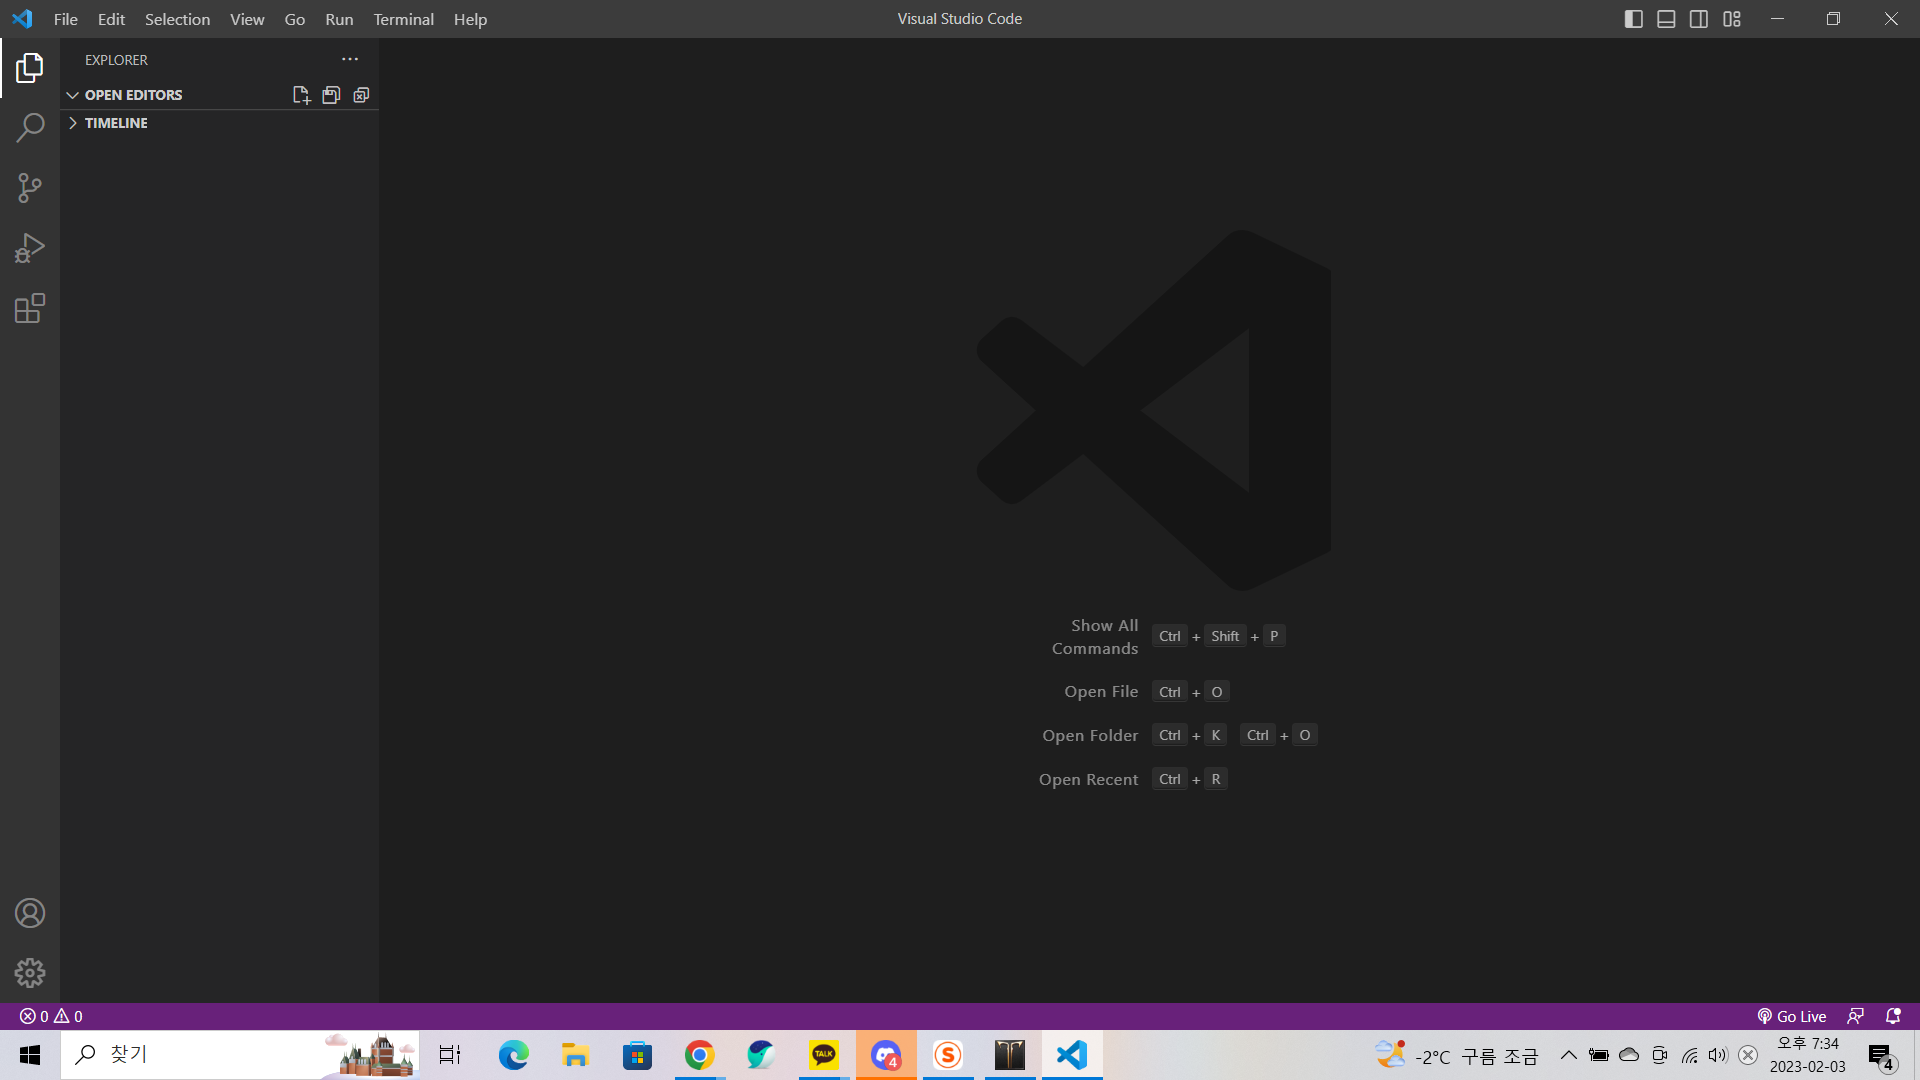
Task: Toggle the Primary Side Bar layout button
Action: point(1634,19)
